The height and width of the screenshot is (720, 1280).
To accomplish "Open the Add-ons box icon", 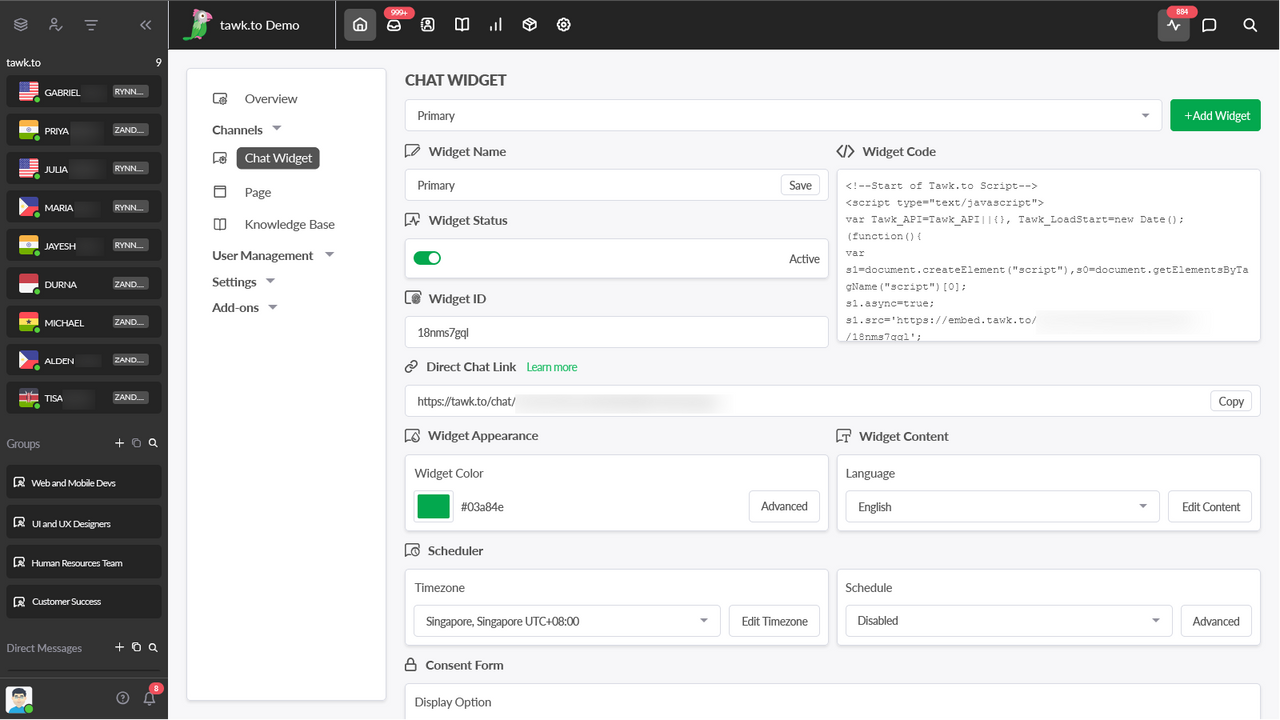I will 529,25.
